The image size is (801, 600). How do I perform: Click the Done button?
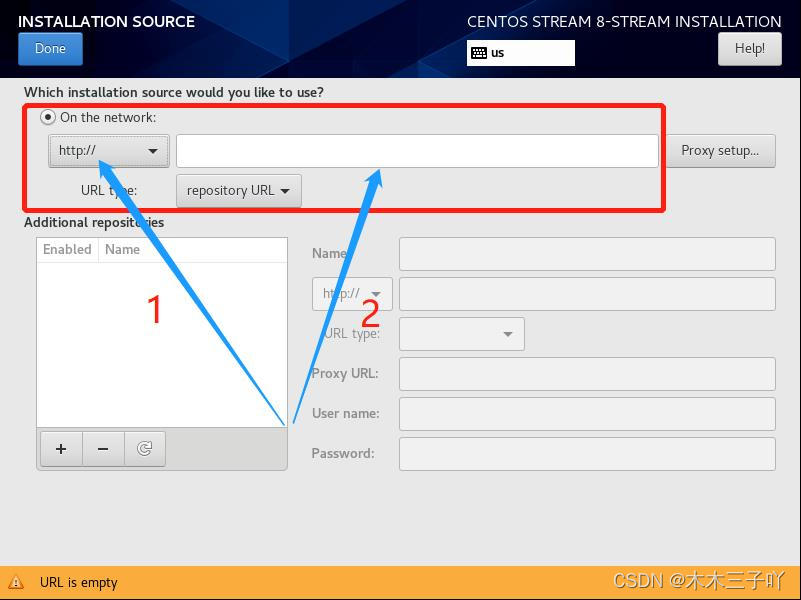(50, 48)
